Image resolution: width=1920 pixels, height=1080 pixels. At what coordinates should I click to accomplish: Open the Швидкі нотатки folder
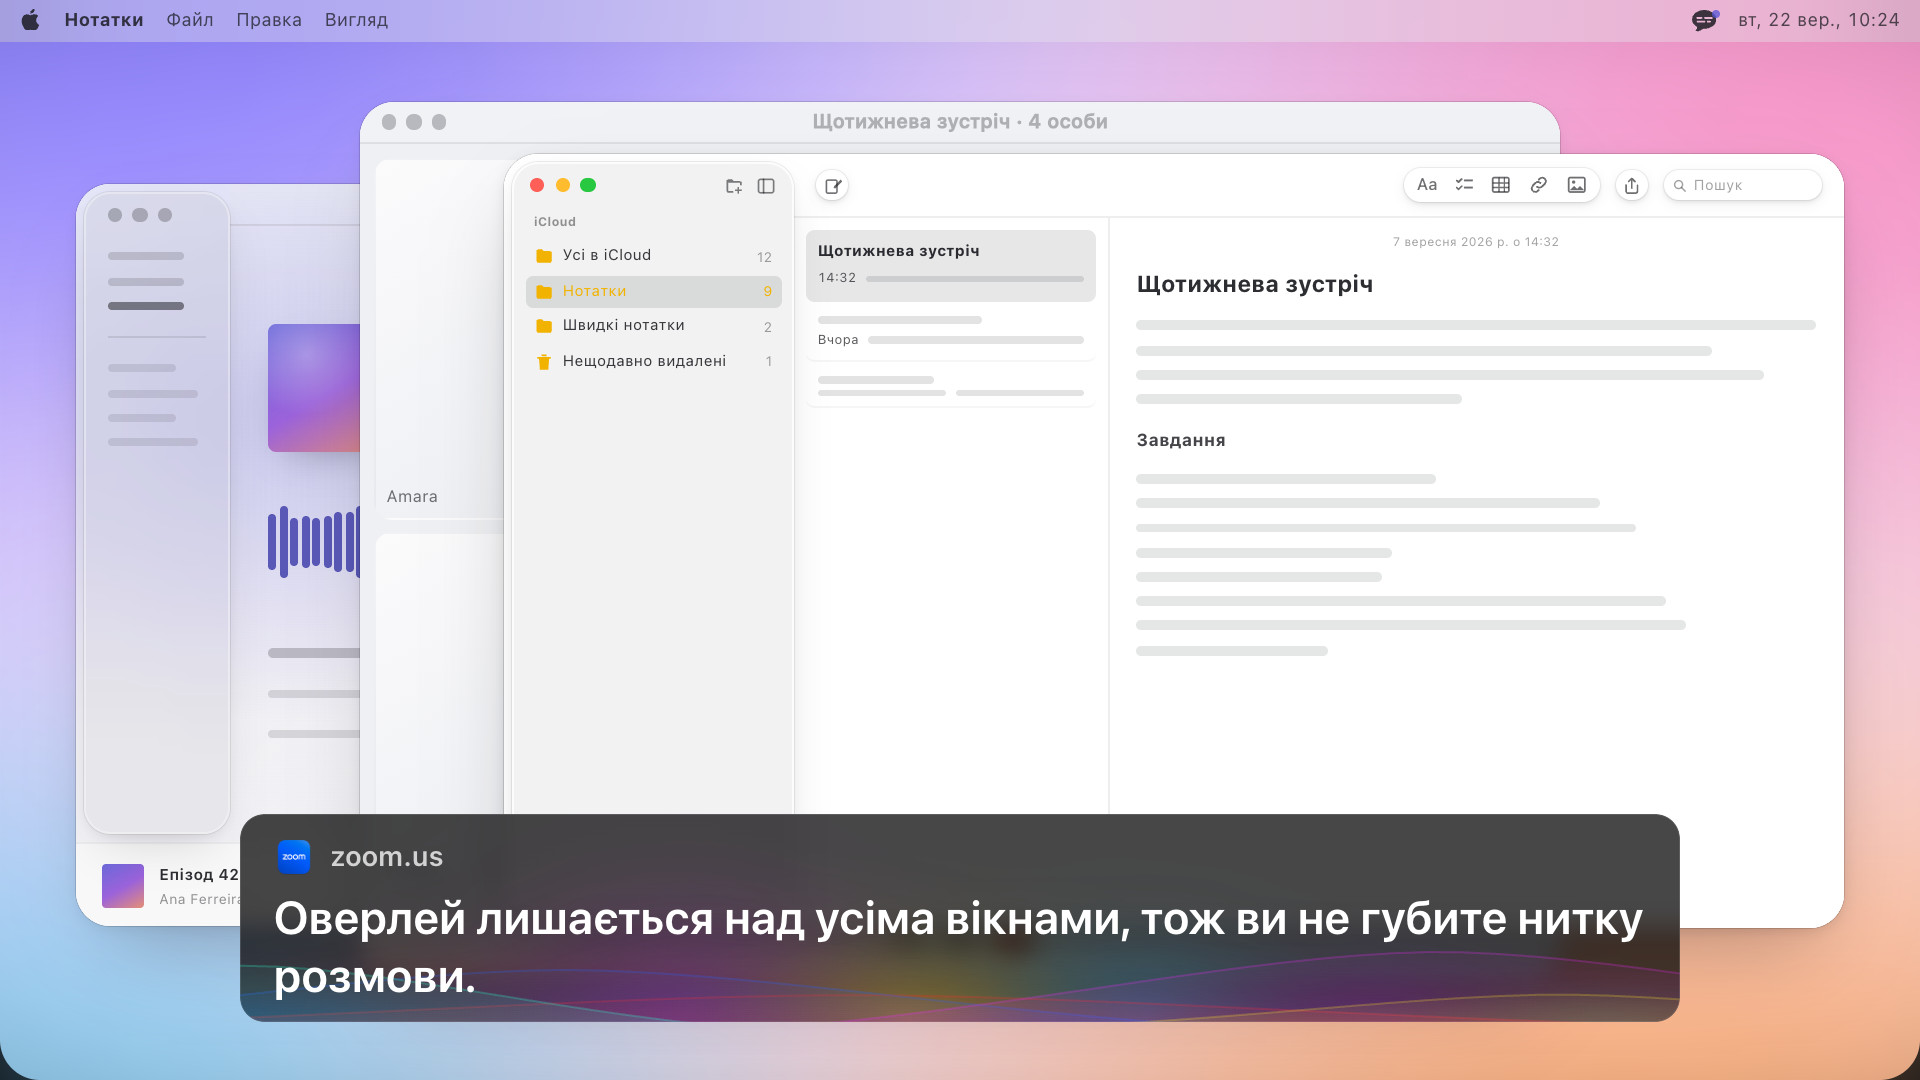pyautogui.click(x=654, y=326)
